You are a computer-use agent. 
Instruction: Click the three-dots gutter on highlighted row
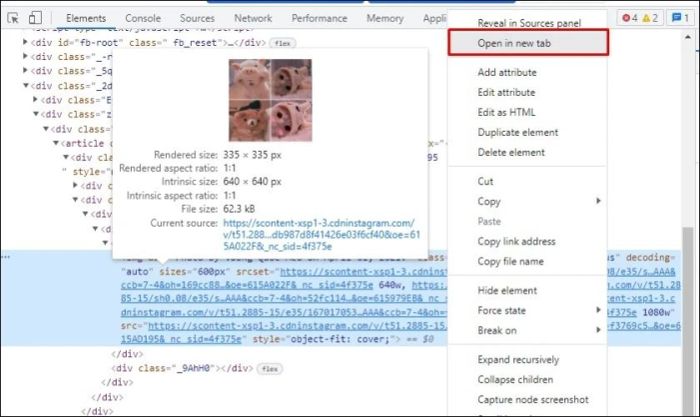(8, 257)
